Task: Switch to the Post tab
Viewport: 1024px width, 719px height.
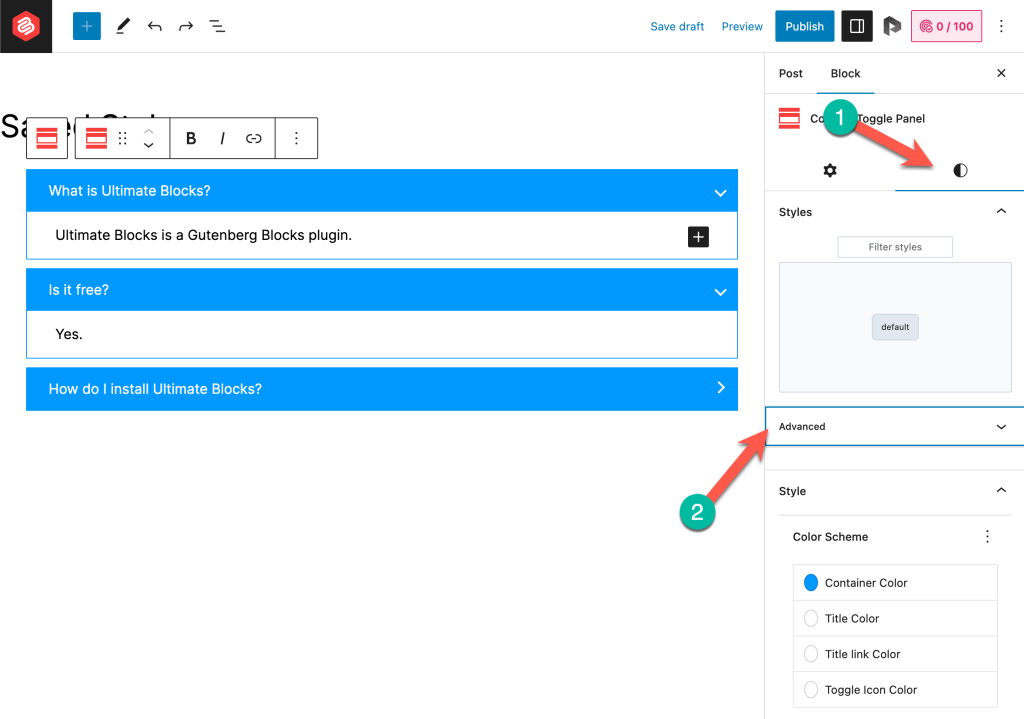Action: [x=790, y=73]
